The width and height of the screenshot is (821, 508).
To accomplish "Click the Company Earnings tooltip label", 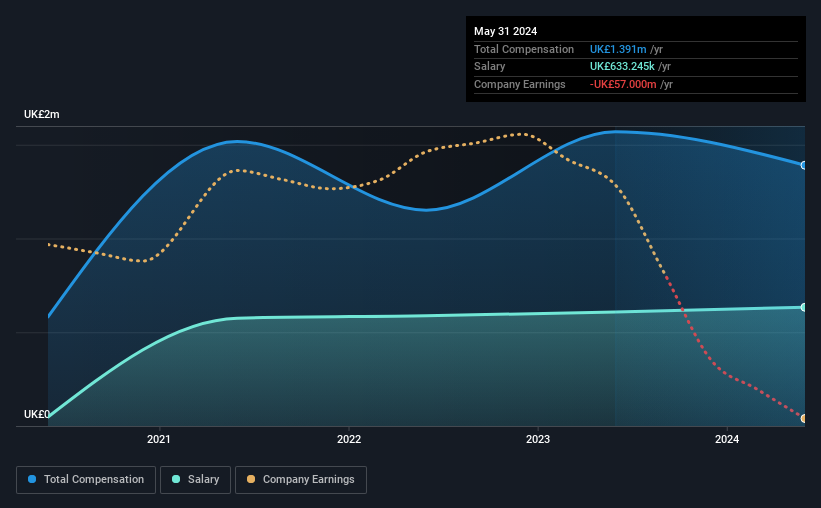I will (x=519, y=84).
